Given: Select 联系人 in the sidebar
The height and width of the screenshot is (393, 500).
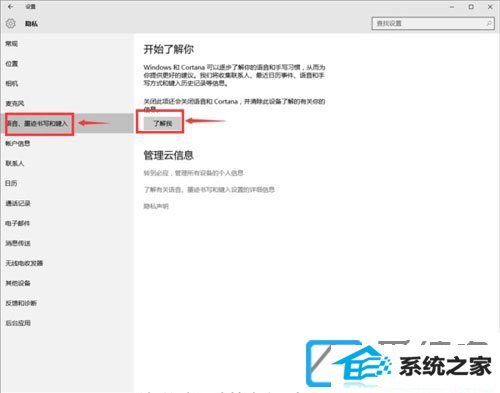Looking at the screenshot, I should click(15, 163).
